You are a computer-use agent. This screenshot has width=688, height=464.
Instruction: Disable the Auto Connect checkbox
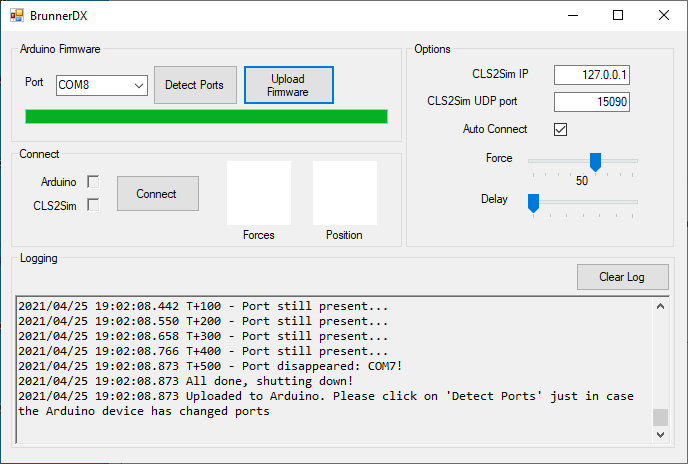click(x=560, y=129)
